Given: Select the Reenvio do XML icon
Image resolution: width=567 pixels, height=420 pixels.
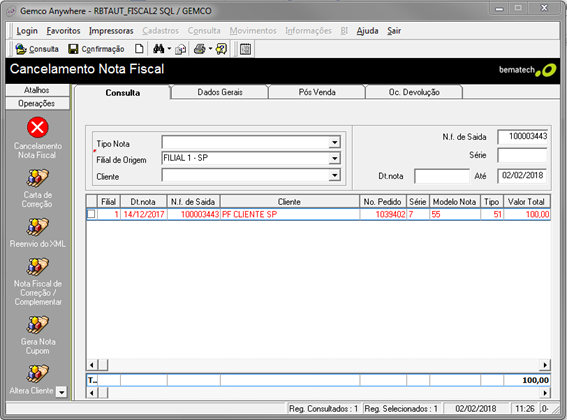Looking at the screenshot, I should 37,227.
